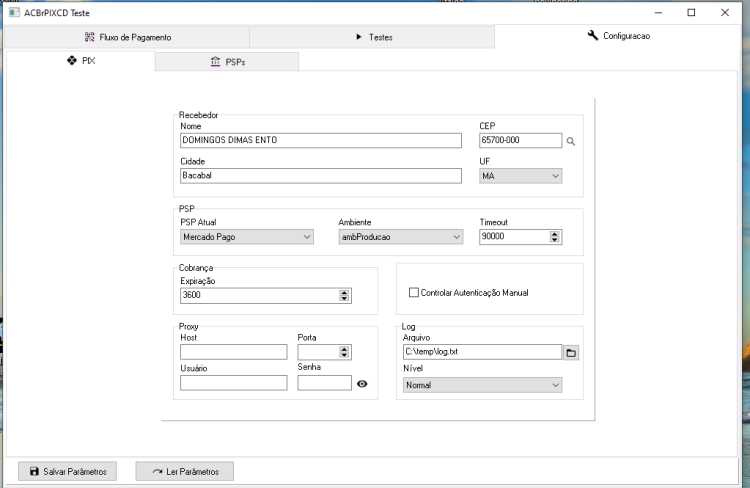
Task: Click the Cidade input field
Action: pyautogui.click(x=321, y=176)
